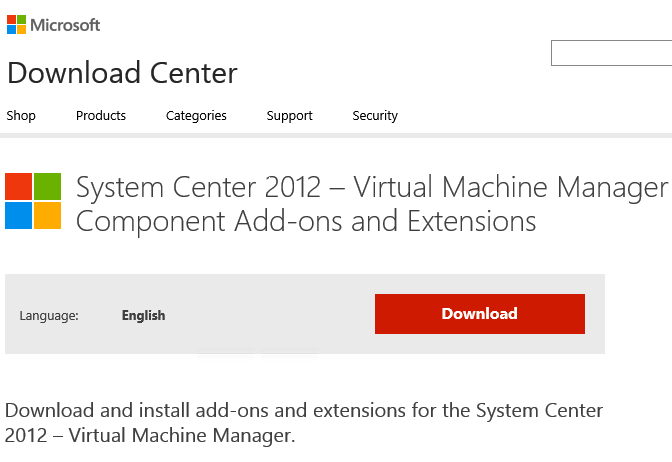The height and width of the screenshot is (462, 672).
Task: Click the green square of large product logo
Action: pos(47,186)
